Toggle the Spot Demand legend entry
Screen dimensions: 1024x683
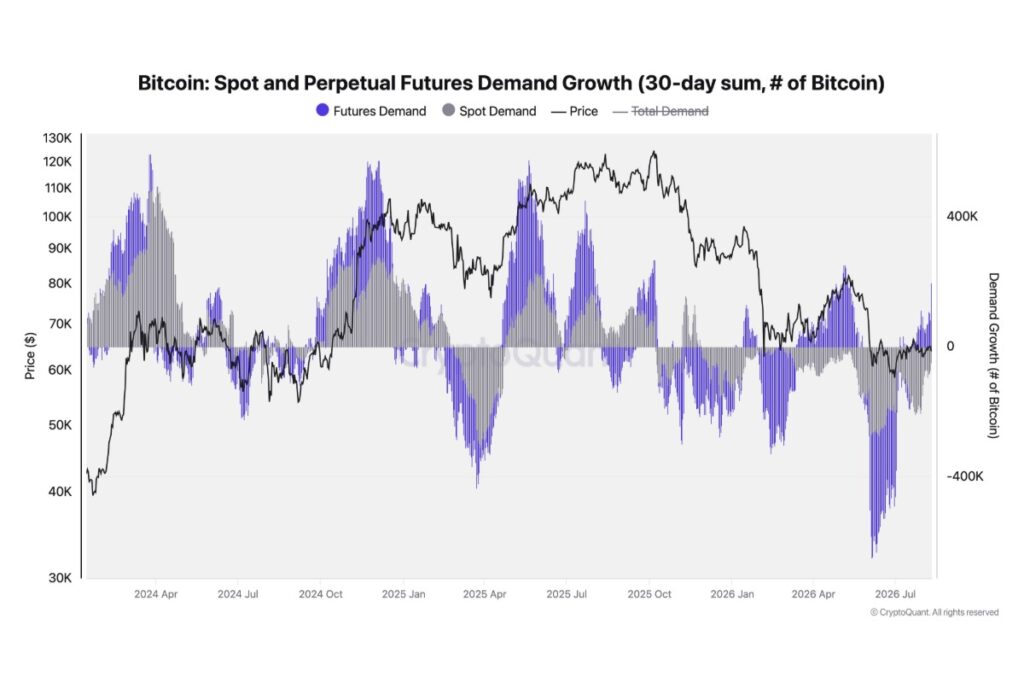pyautogui.click(x=489, y=111)
